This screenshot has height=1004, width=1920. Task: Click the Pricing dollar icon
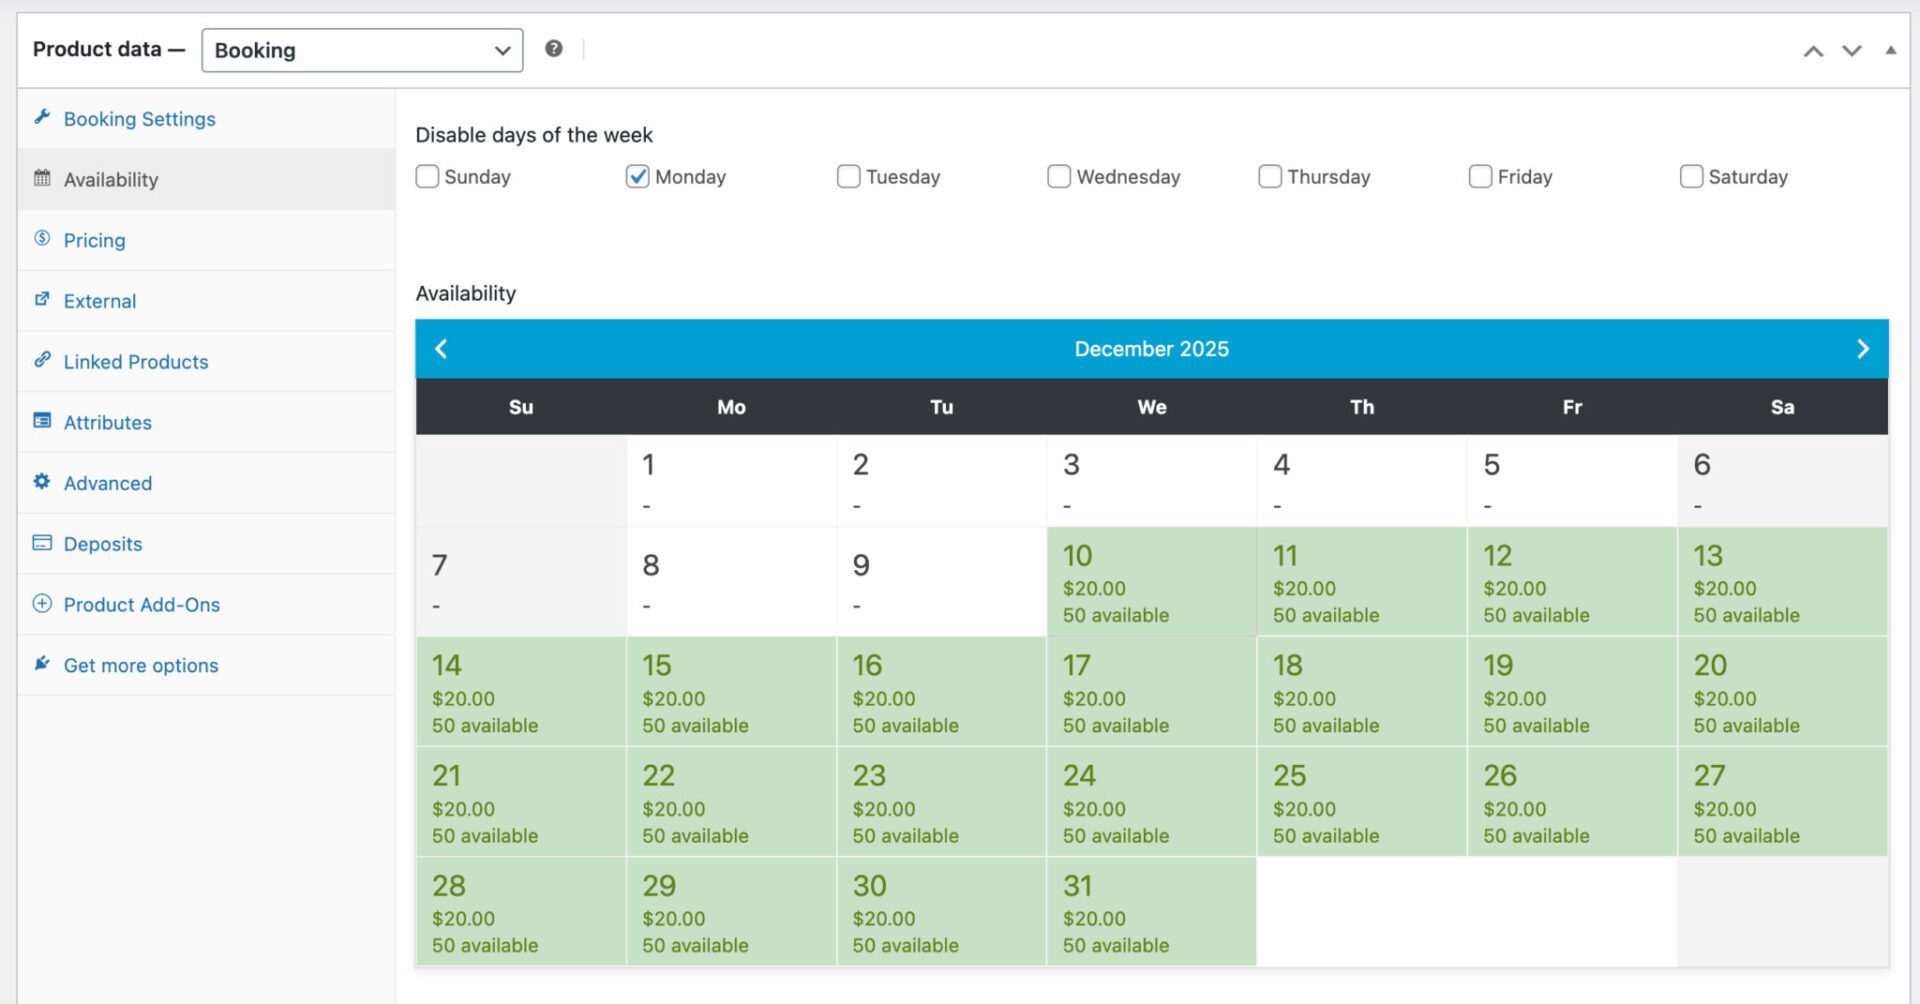42,240
